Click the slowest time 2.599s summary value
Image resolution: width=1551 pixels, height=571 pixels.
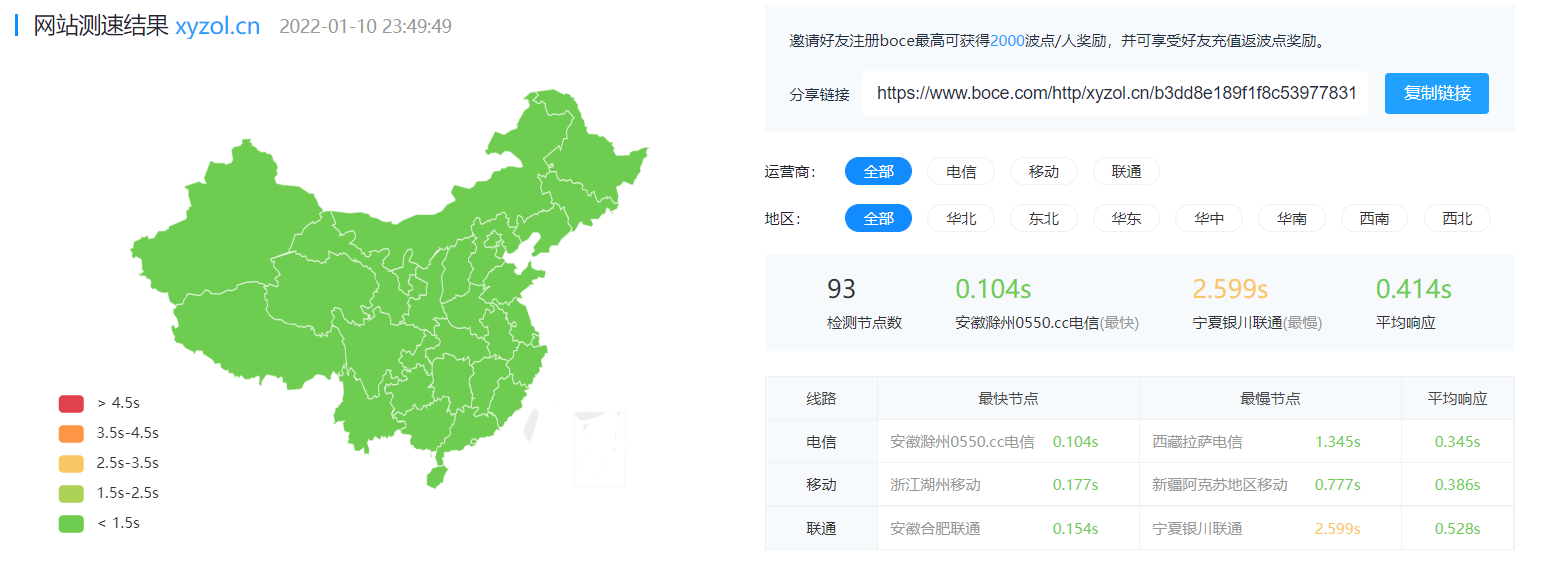[x=1230, y=289]
